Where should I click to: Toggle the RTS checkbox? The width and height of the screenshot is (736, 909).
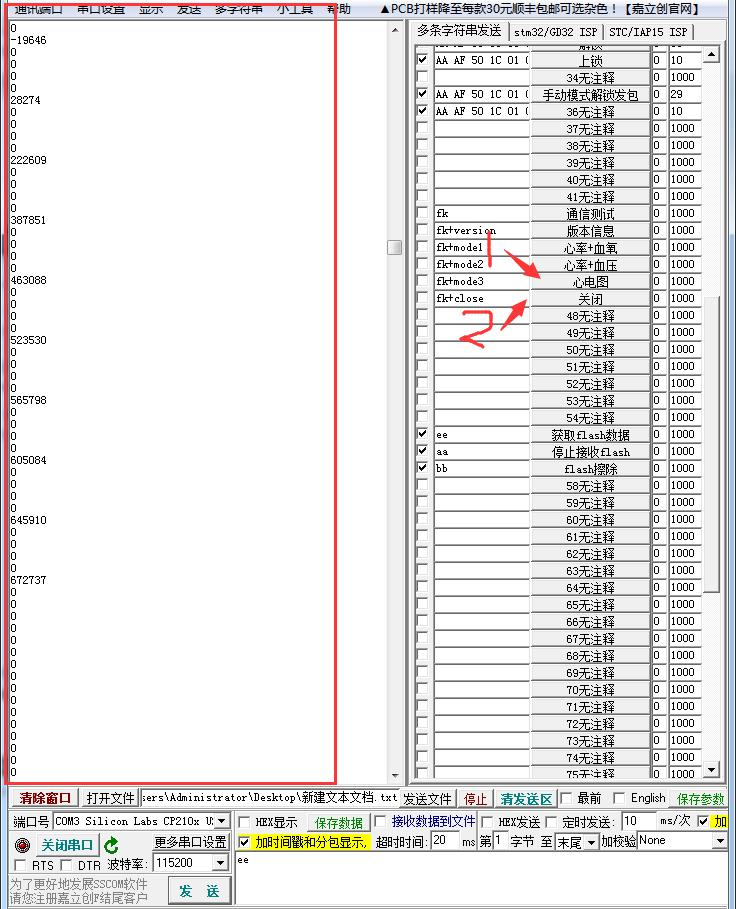click(20, 865)
